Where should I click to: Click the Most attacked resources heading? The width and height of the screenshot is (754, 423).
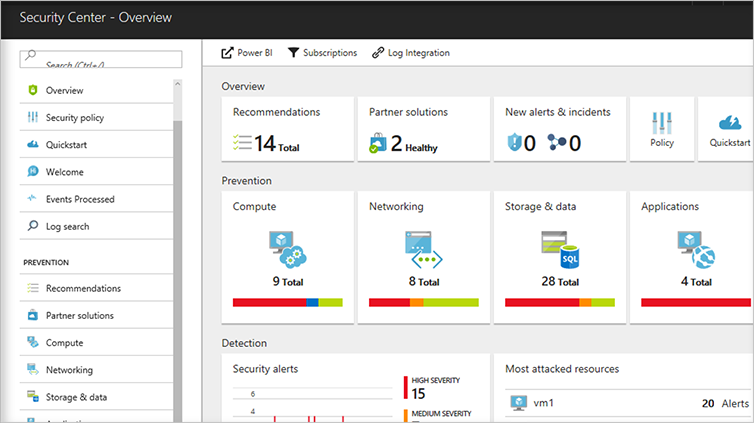pyautogui.click(x=562, y=369)
